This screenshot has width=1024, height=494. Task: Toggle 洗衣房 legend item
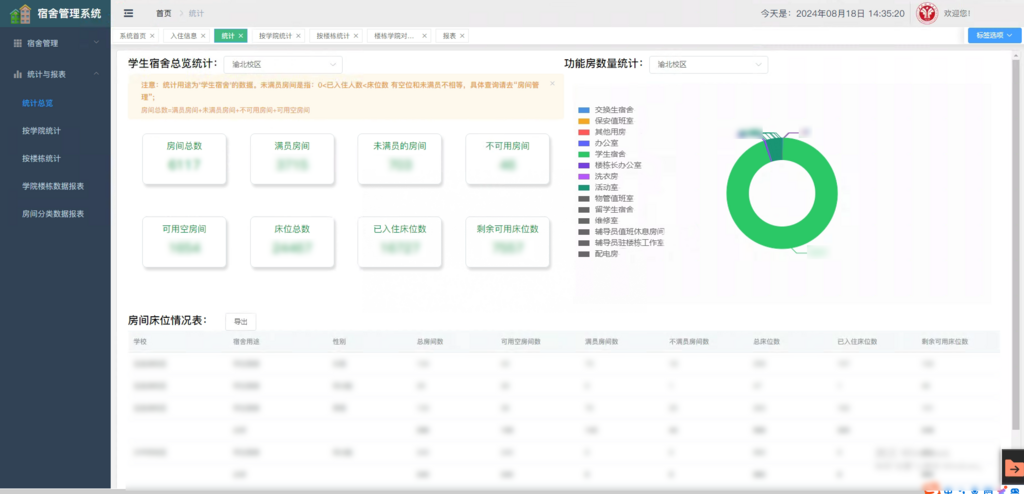(x=598, y=176)
